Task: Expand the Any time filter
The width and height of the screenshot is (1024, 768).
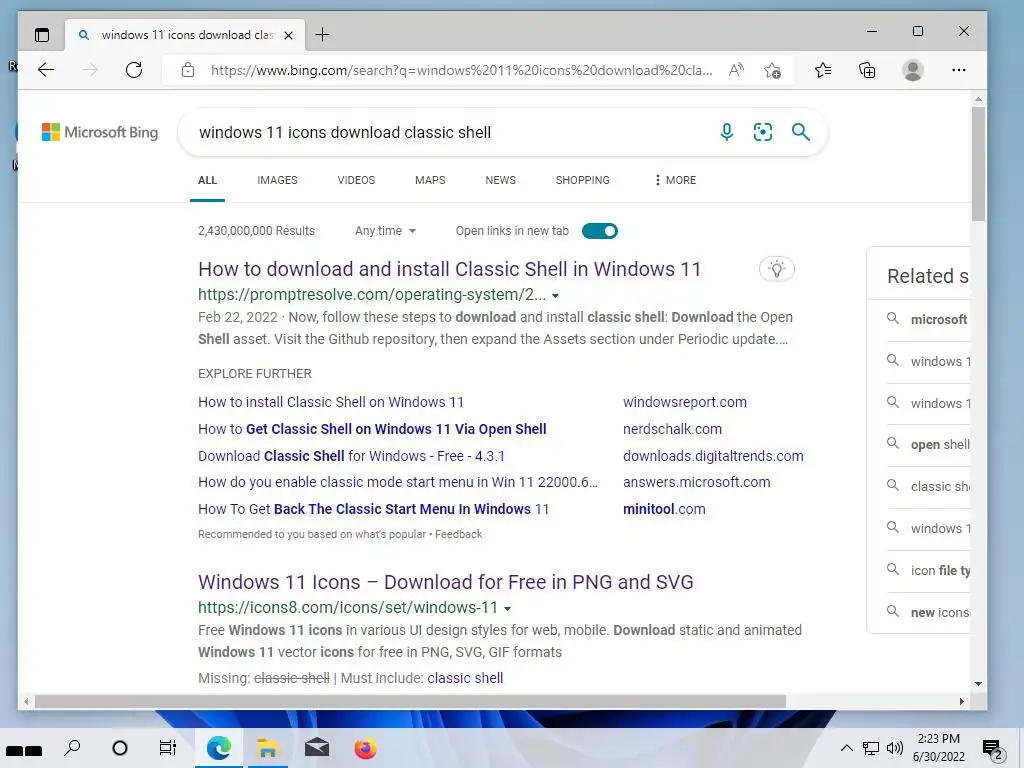Action: (385, 231)
